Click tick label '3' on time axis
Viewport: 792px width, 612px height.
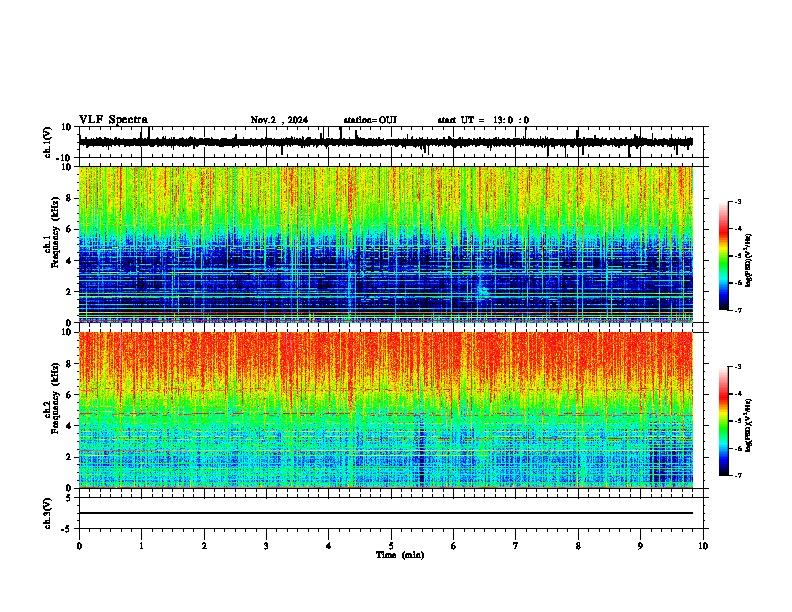click(266, 546)
